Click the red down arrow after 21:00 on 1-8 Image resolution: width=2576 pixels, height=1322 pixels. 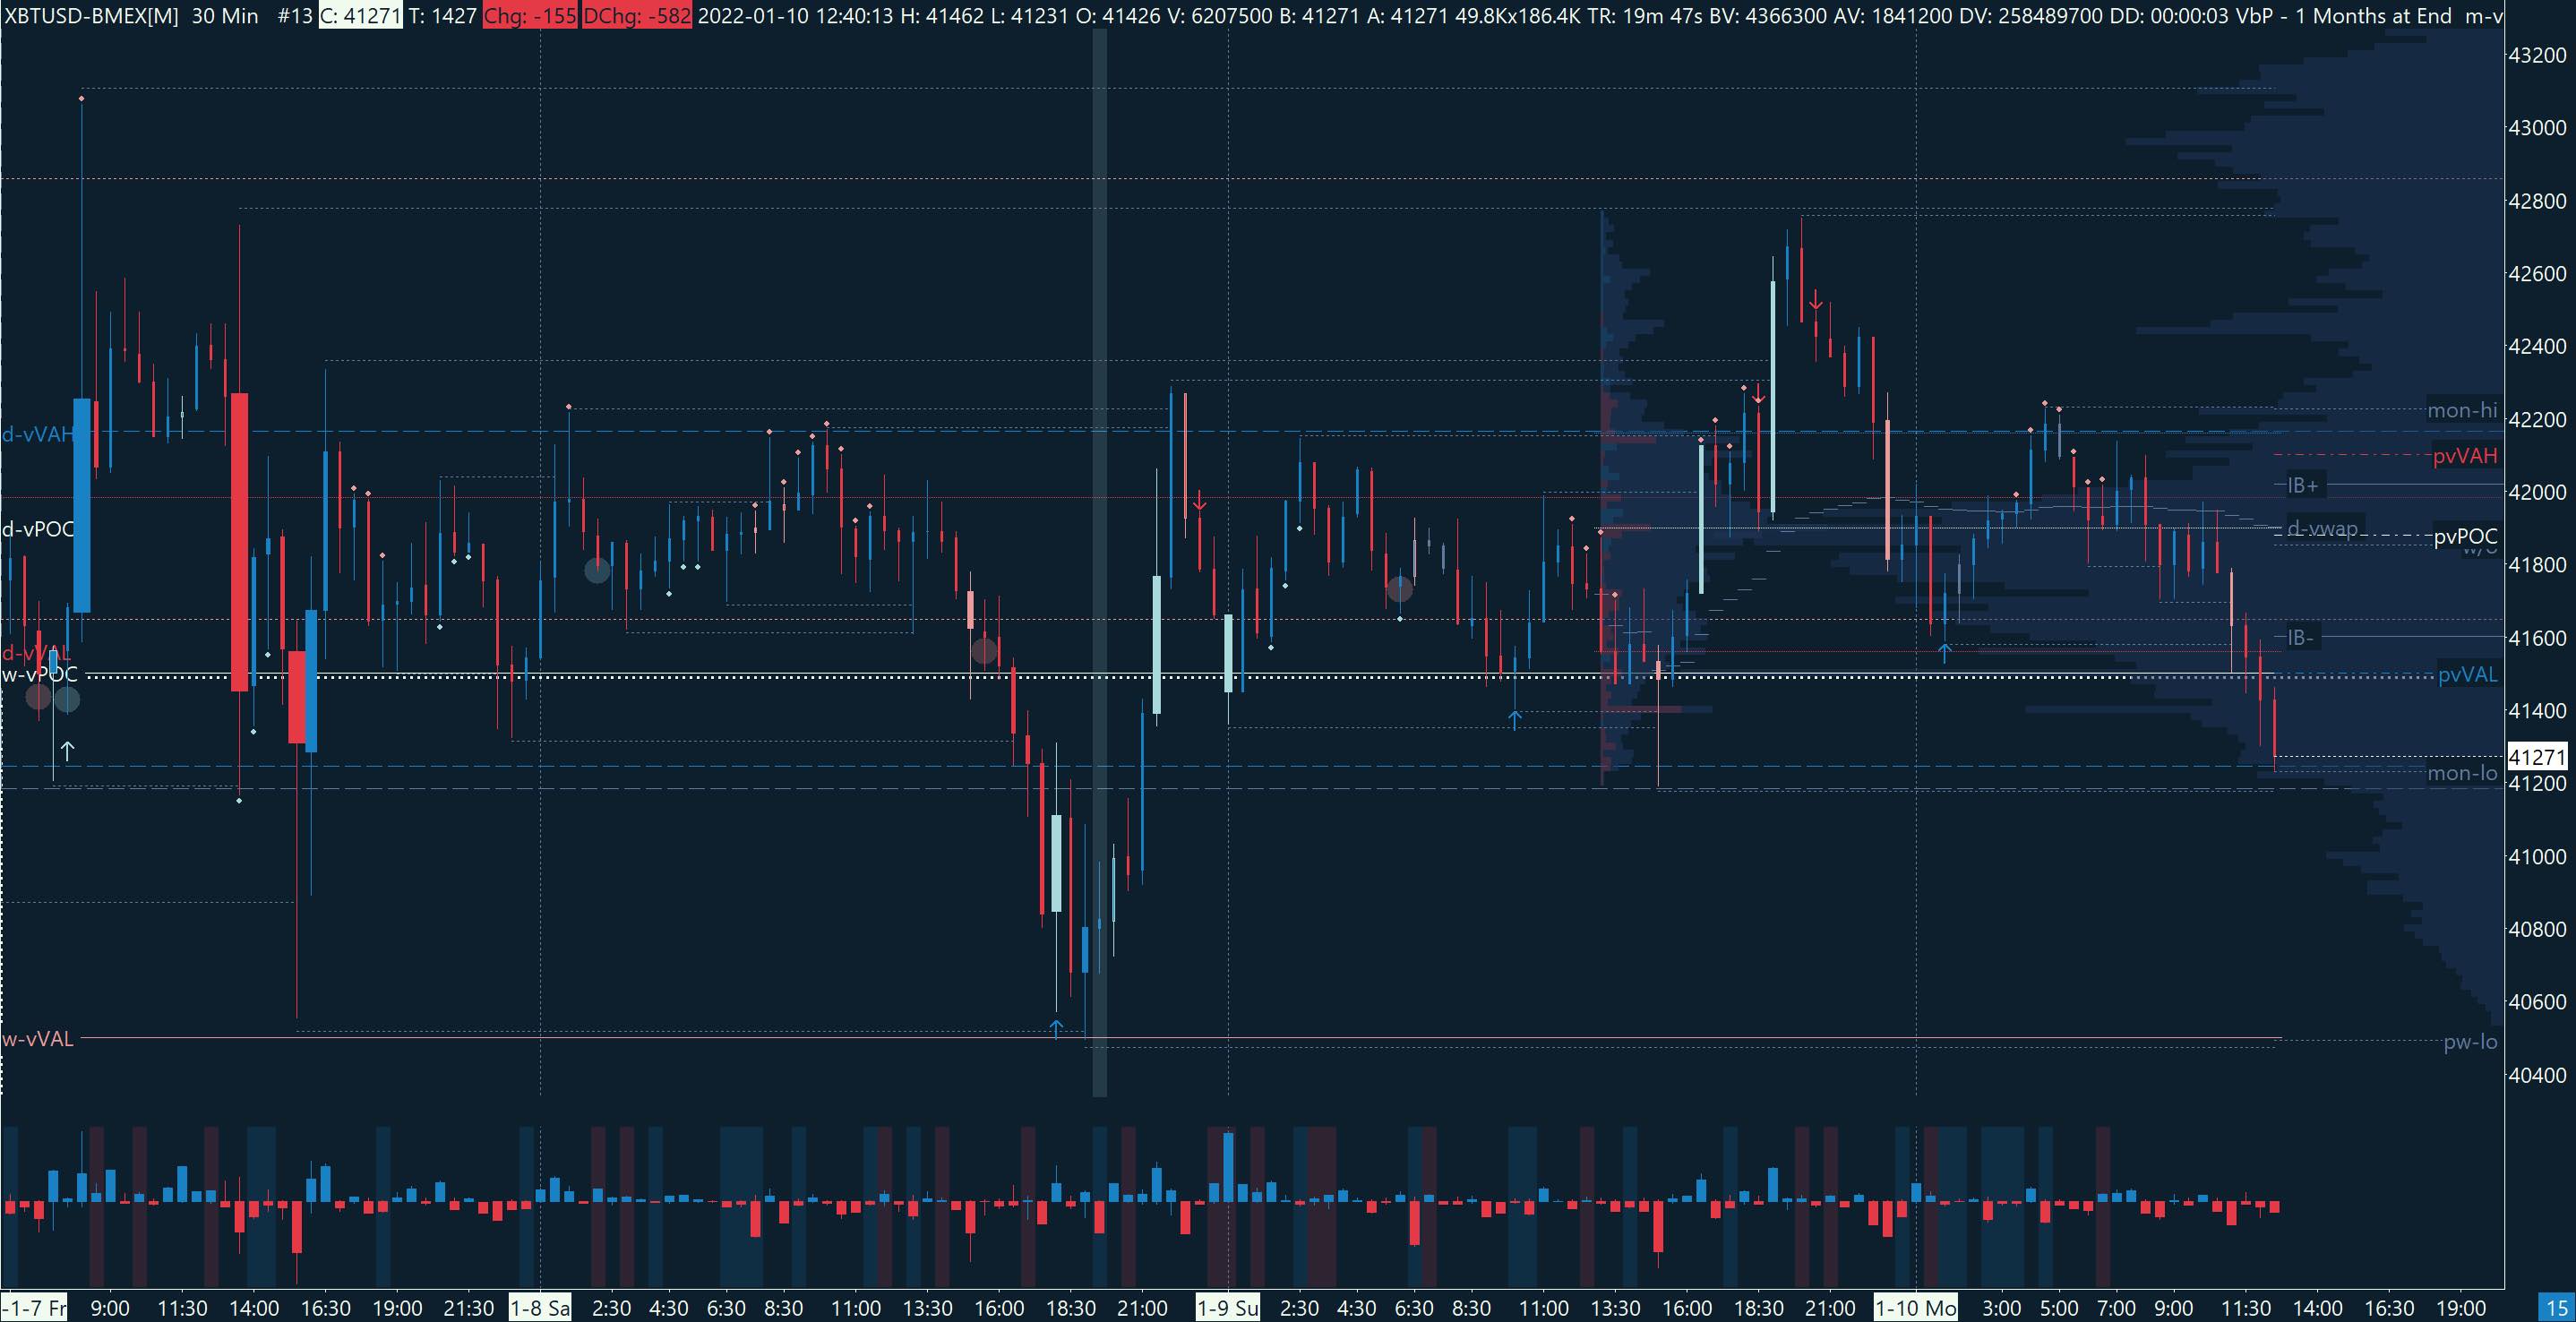pos(1199,503)
